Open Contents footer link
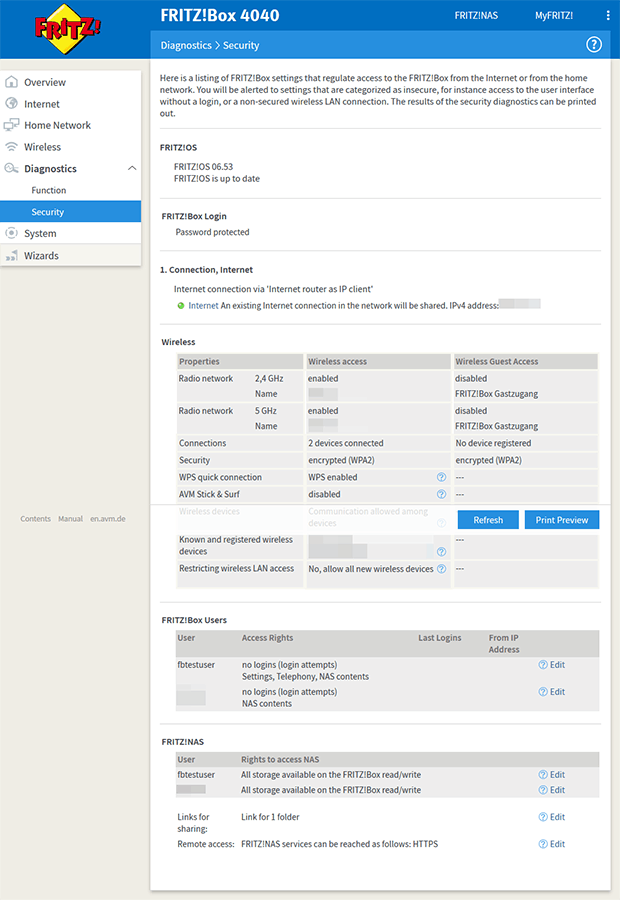 (x=36, y=519)
